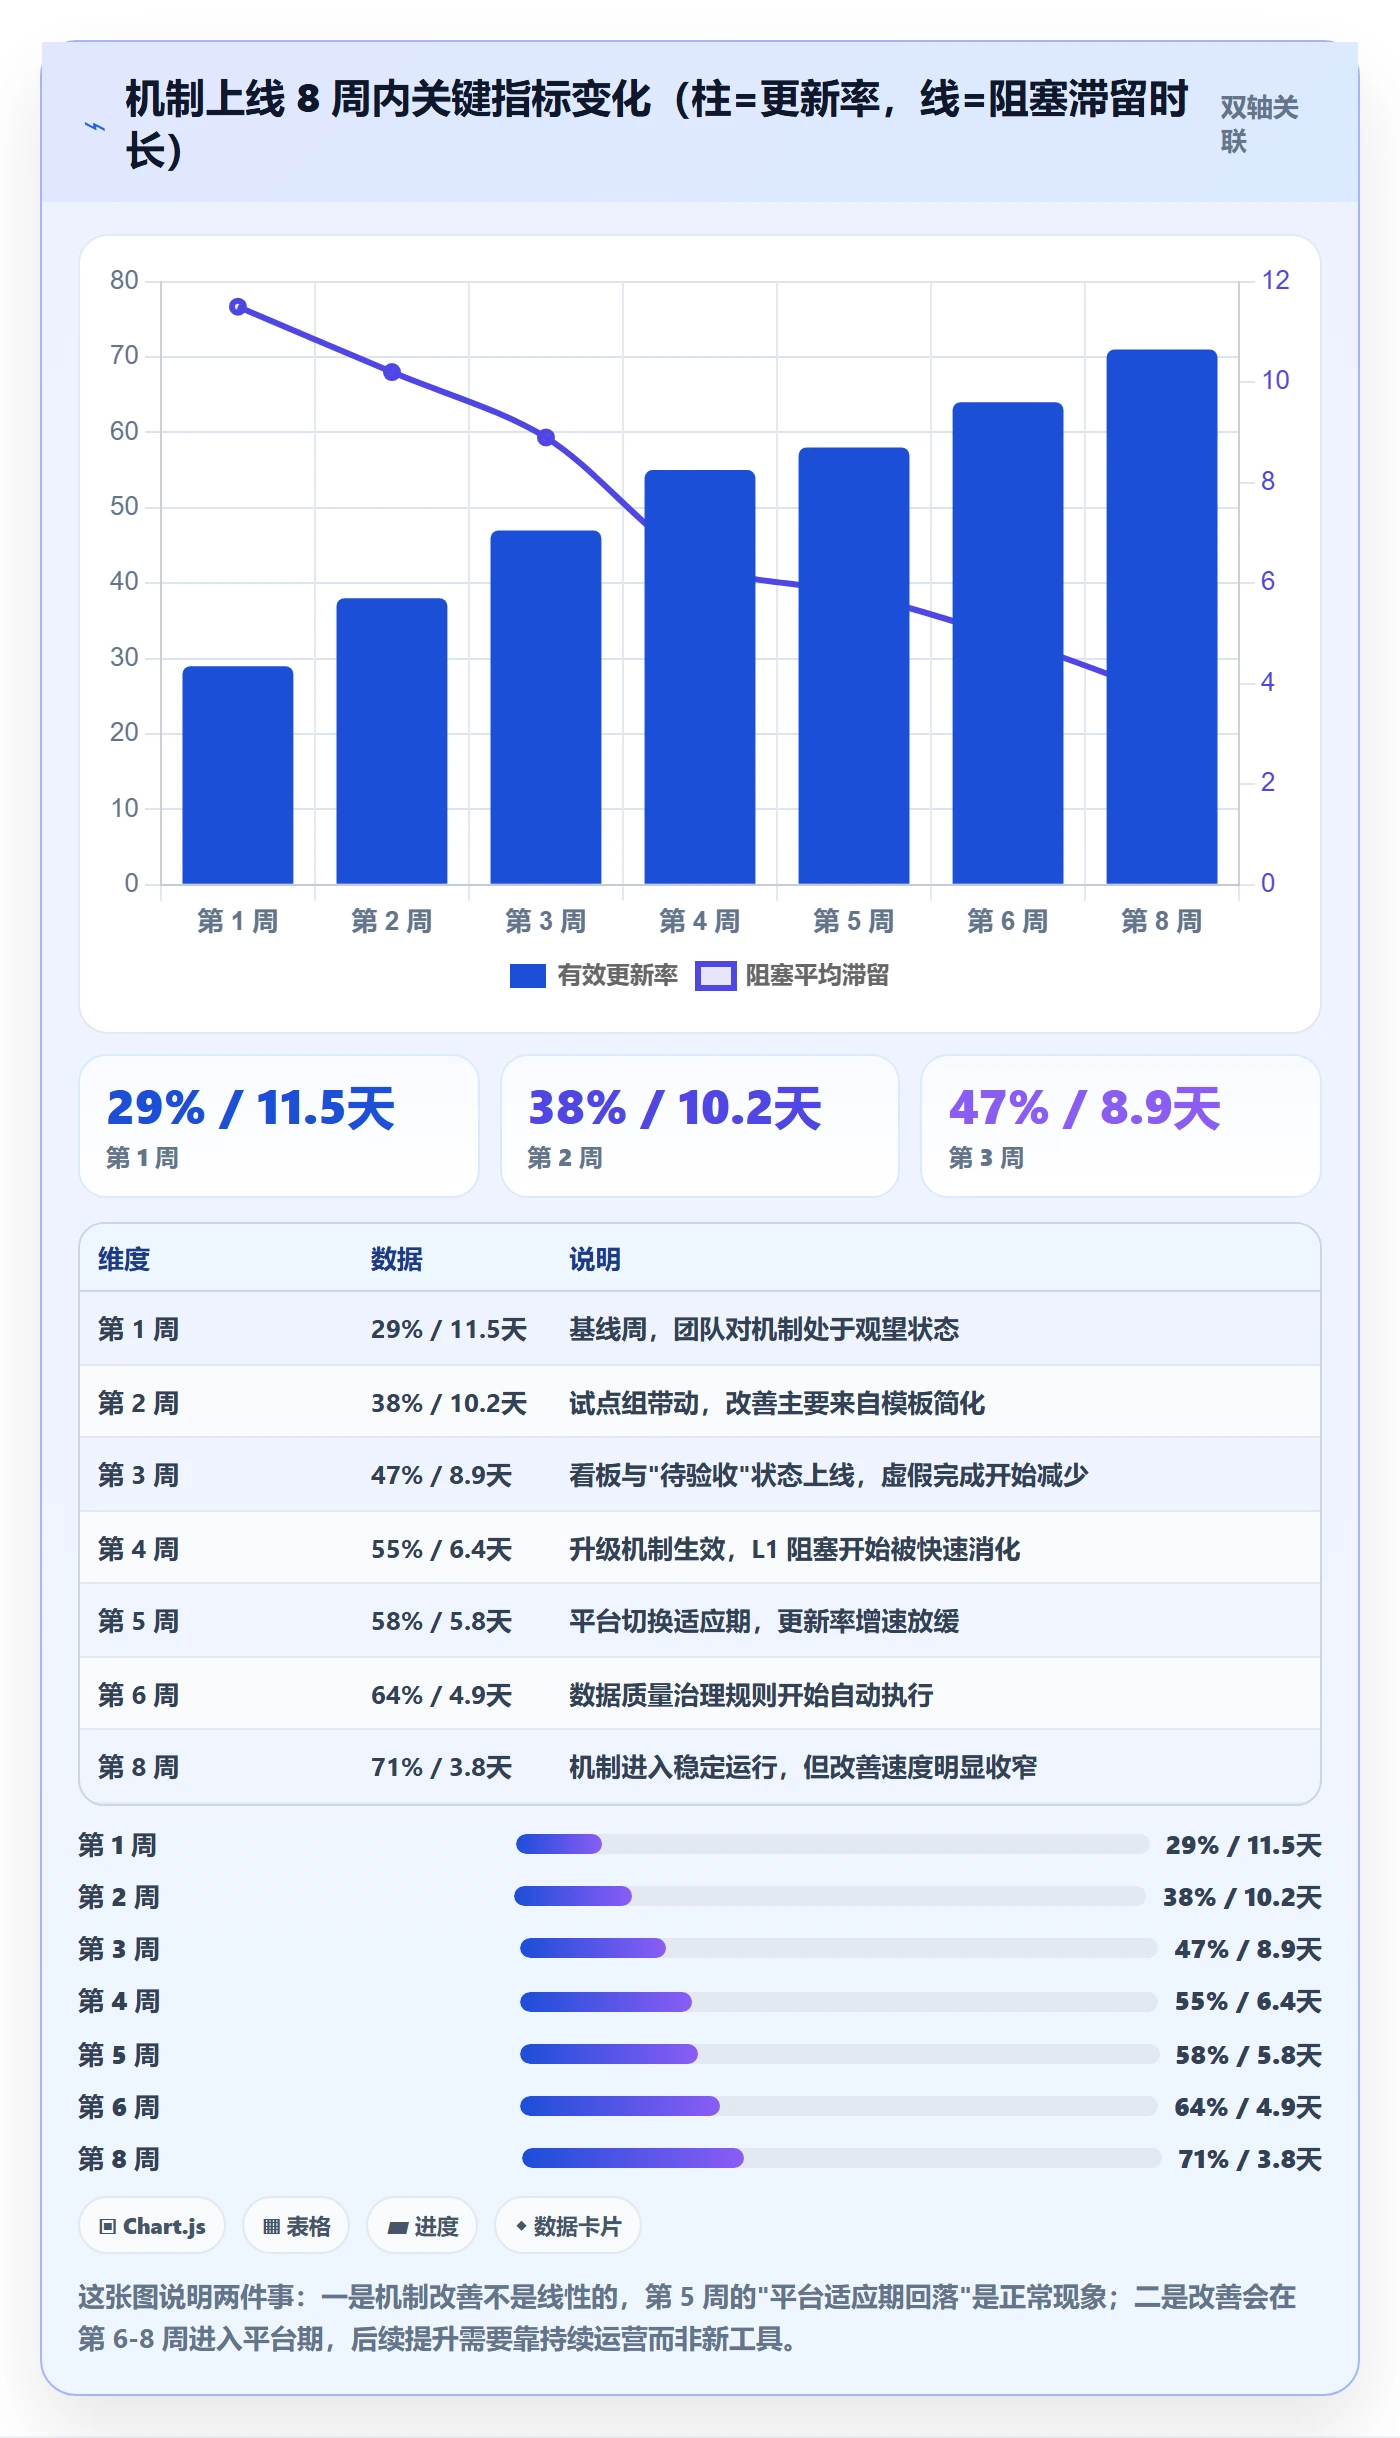
Task: Click the text '数据质量治理规则开始自动执行'
Action: point(751,1695)
